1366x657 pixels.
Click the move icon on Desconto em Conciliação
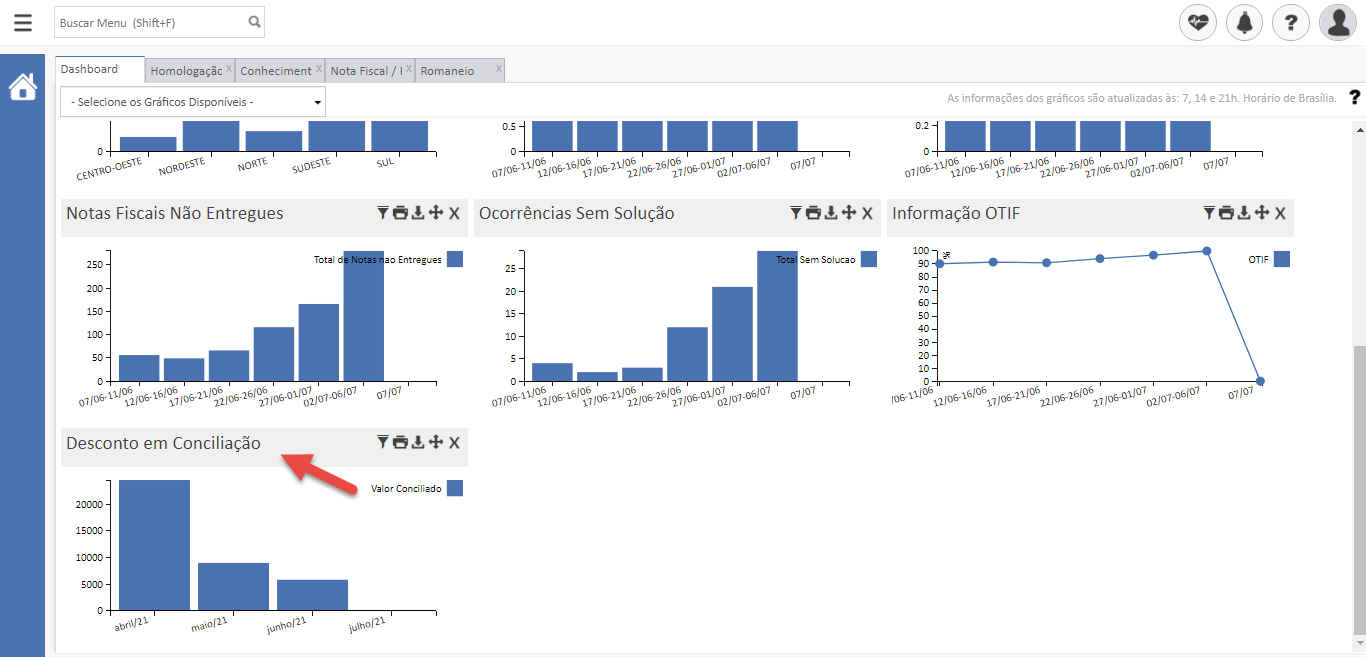pos(436,443)
